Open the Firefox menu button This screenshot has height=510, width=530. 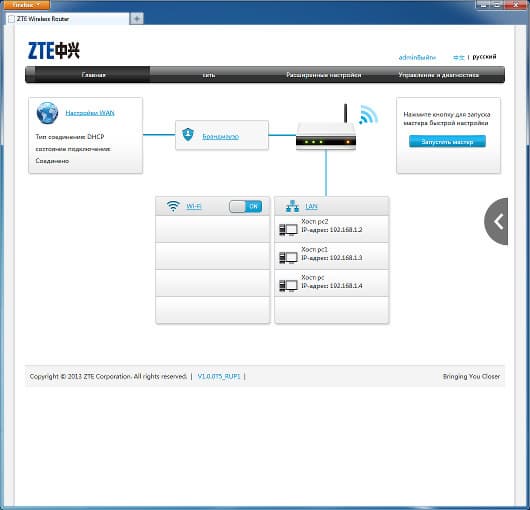click(x=26, y=5)
